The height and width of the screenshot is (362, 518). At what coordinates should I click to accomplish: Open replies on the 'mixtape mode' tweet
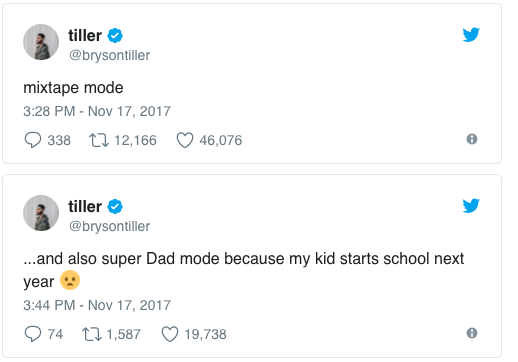pos(33,140)
